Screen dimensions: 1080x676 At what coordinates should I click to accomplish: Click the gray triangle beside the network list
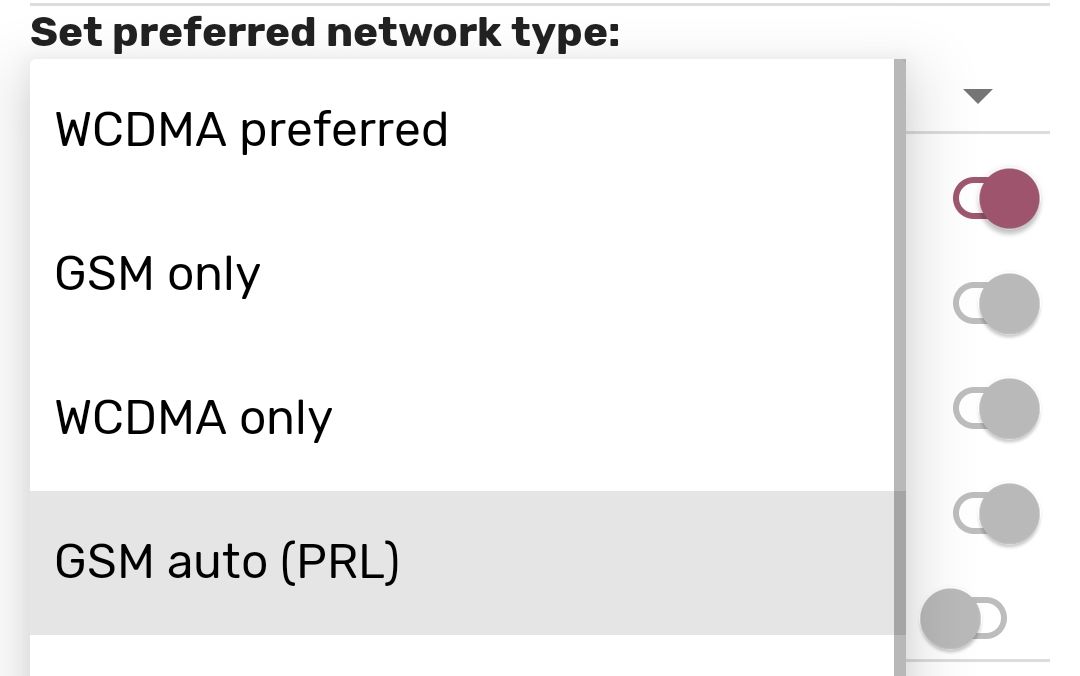pos(977,96)
